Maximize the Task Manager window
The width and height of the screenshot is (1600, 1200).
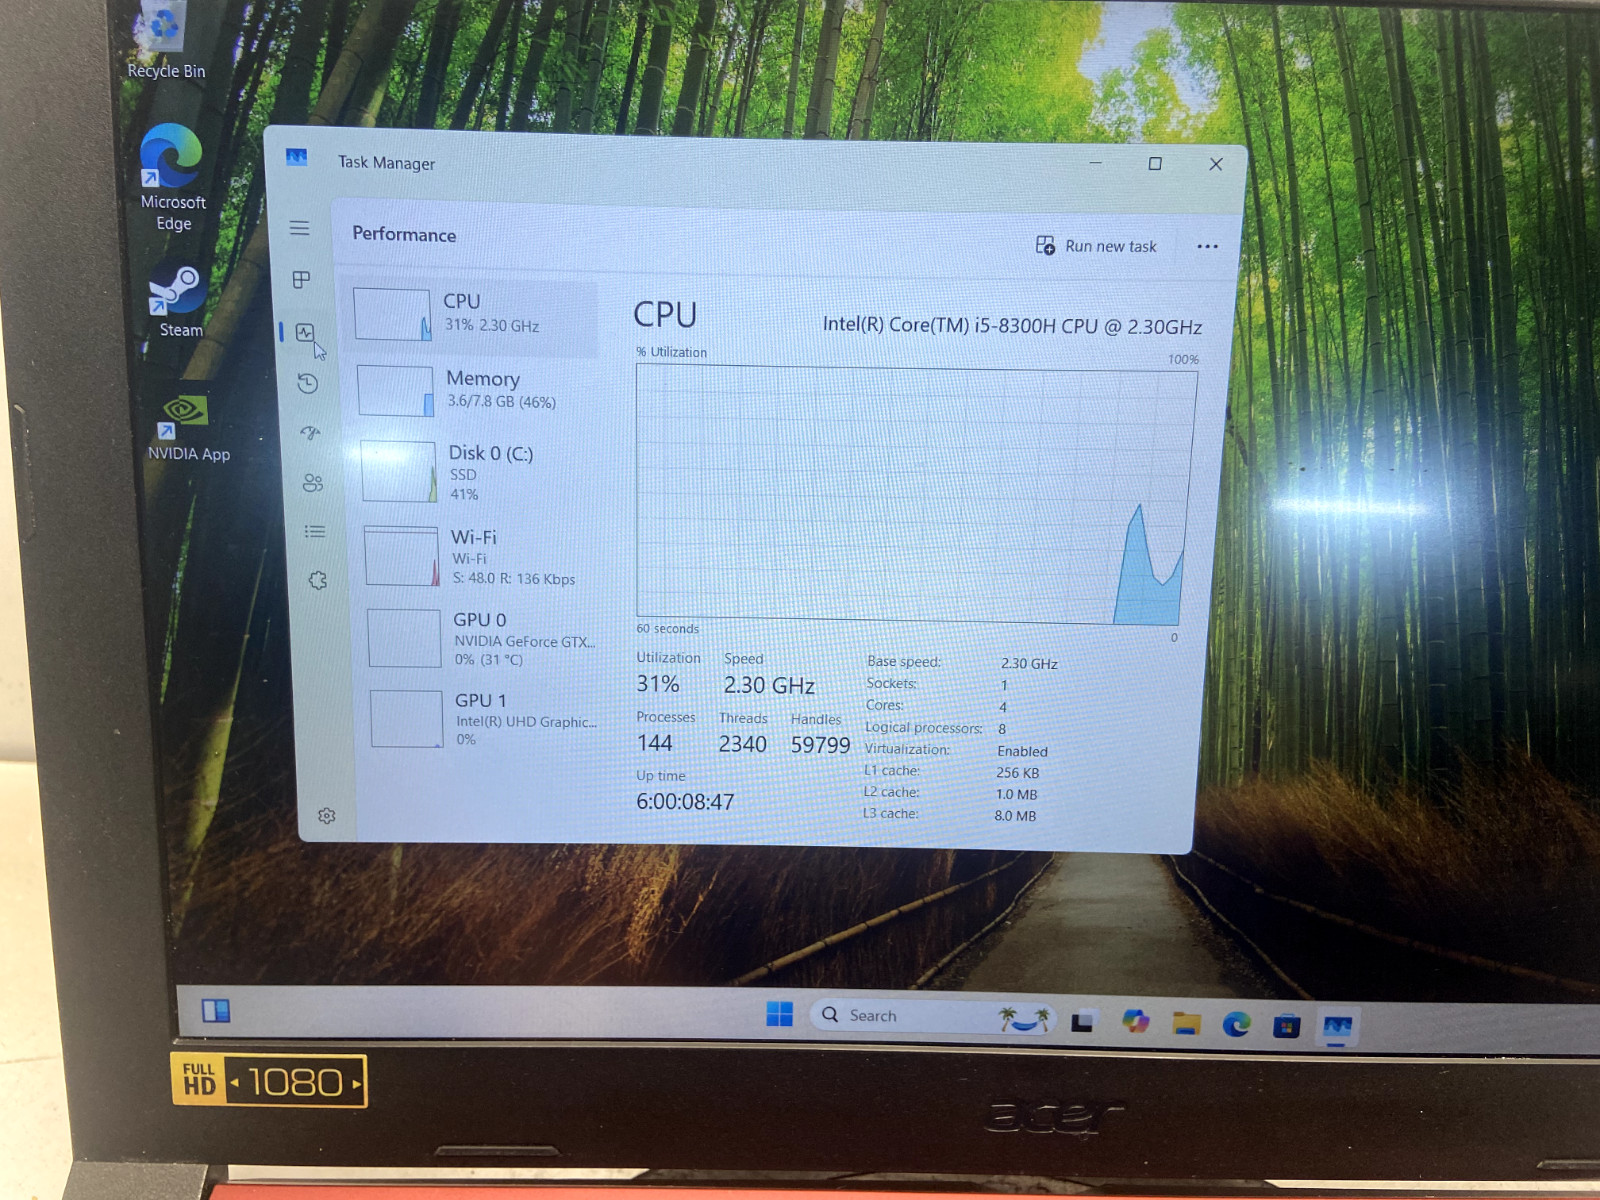[1155, 163]
